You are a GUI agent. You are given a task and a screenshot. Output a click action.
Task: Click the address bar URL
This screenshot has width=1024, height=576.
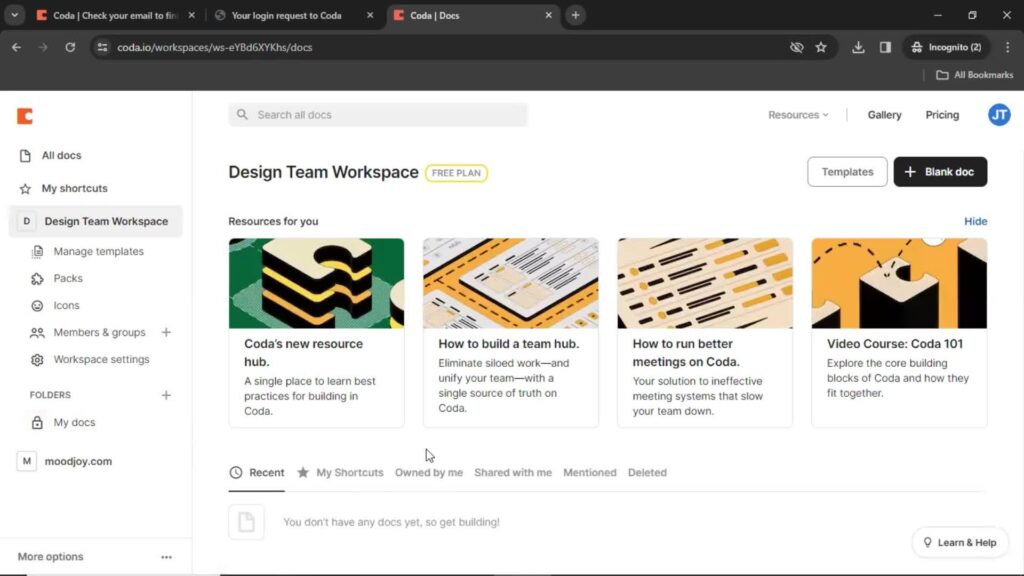(x=215, y=48)
